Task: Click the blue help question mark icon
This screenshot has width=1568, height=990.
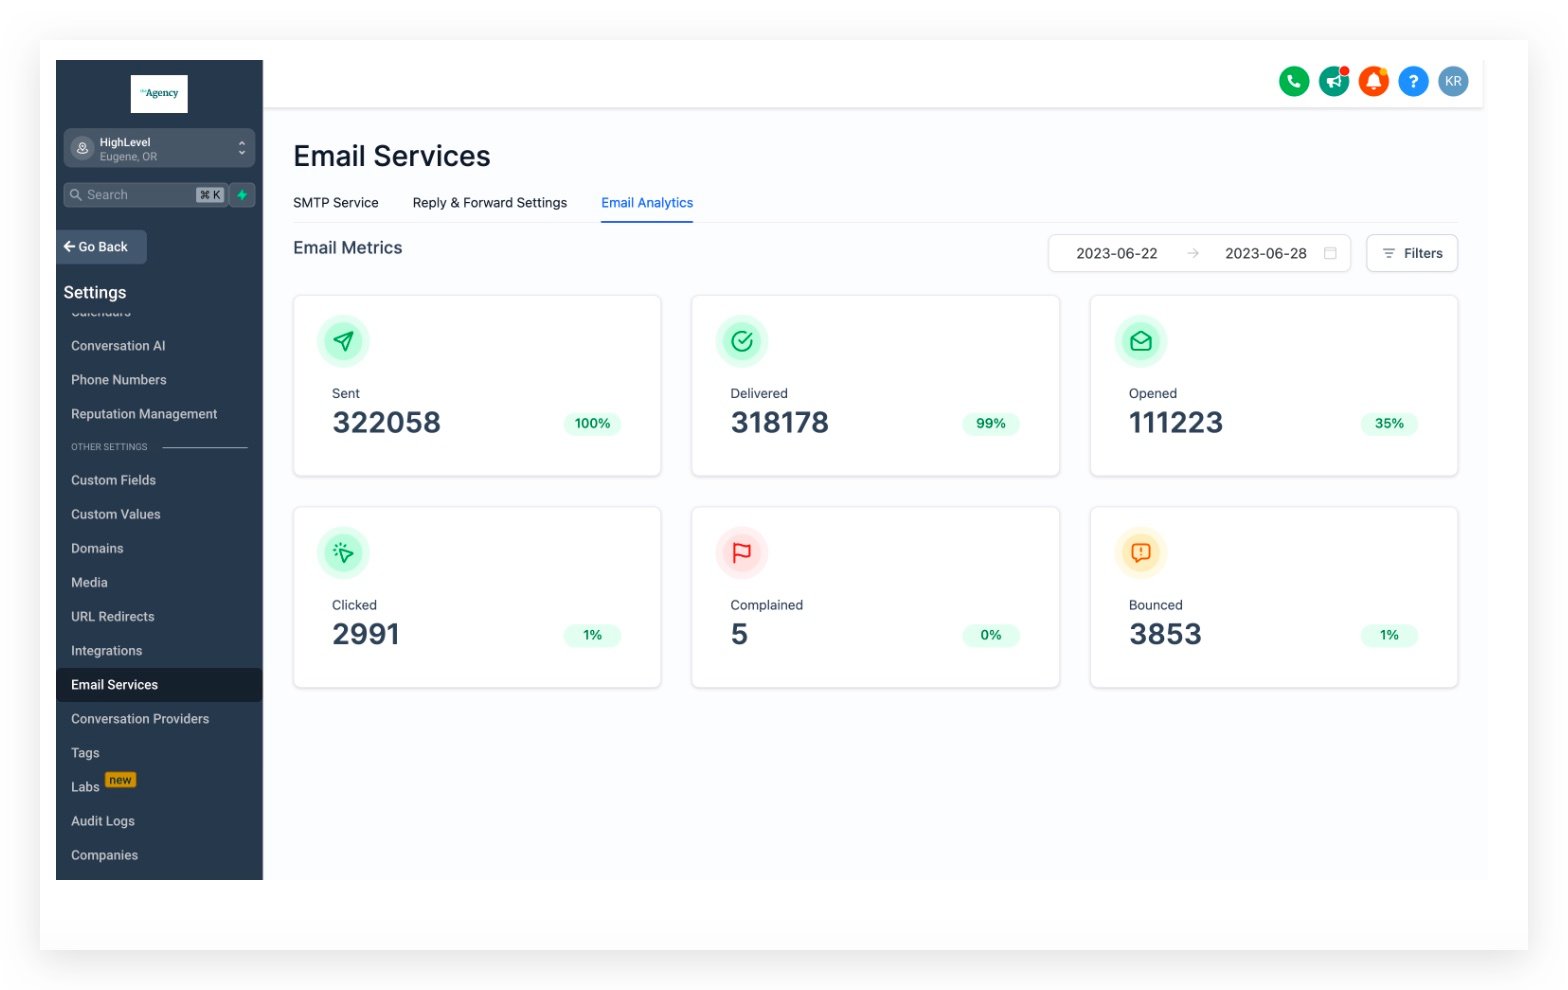Action: click(x=1413, y=81)
